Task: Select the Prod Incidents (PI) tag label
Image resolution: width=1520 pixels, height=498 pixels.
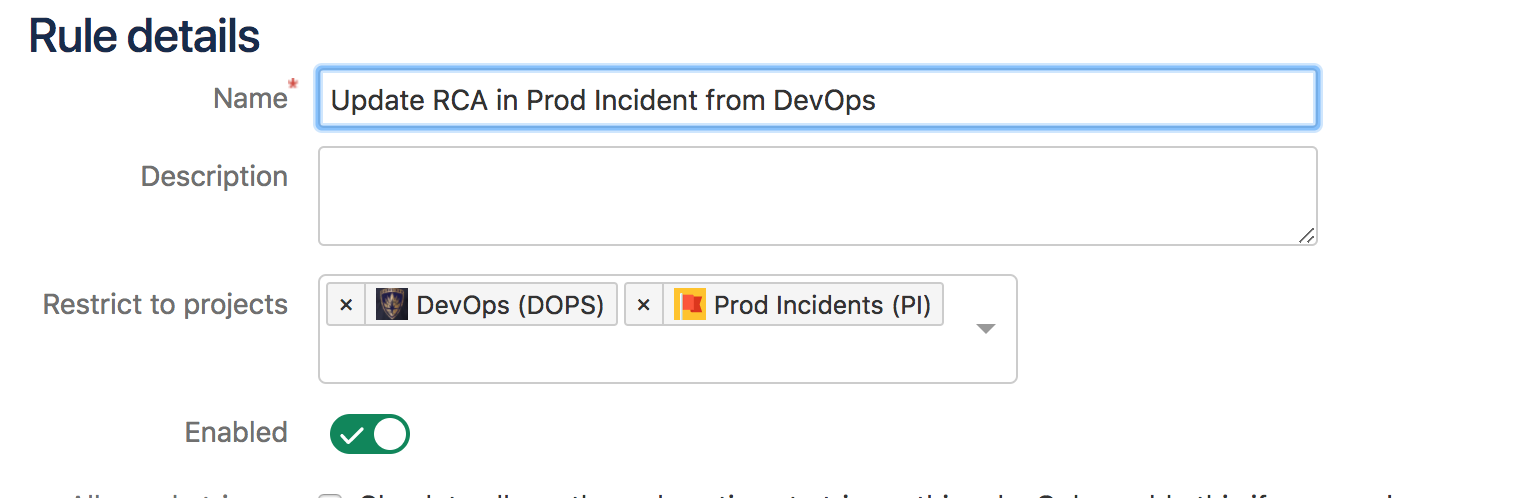Action: tap(822, 305)
